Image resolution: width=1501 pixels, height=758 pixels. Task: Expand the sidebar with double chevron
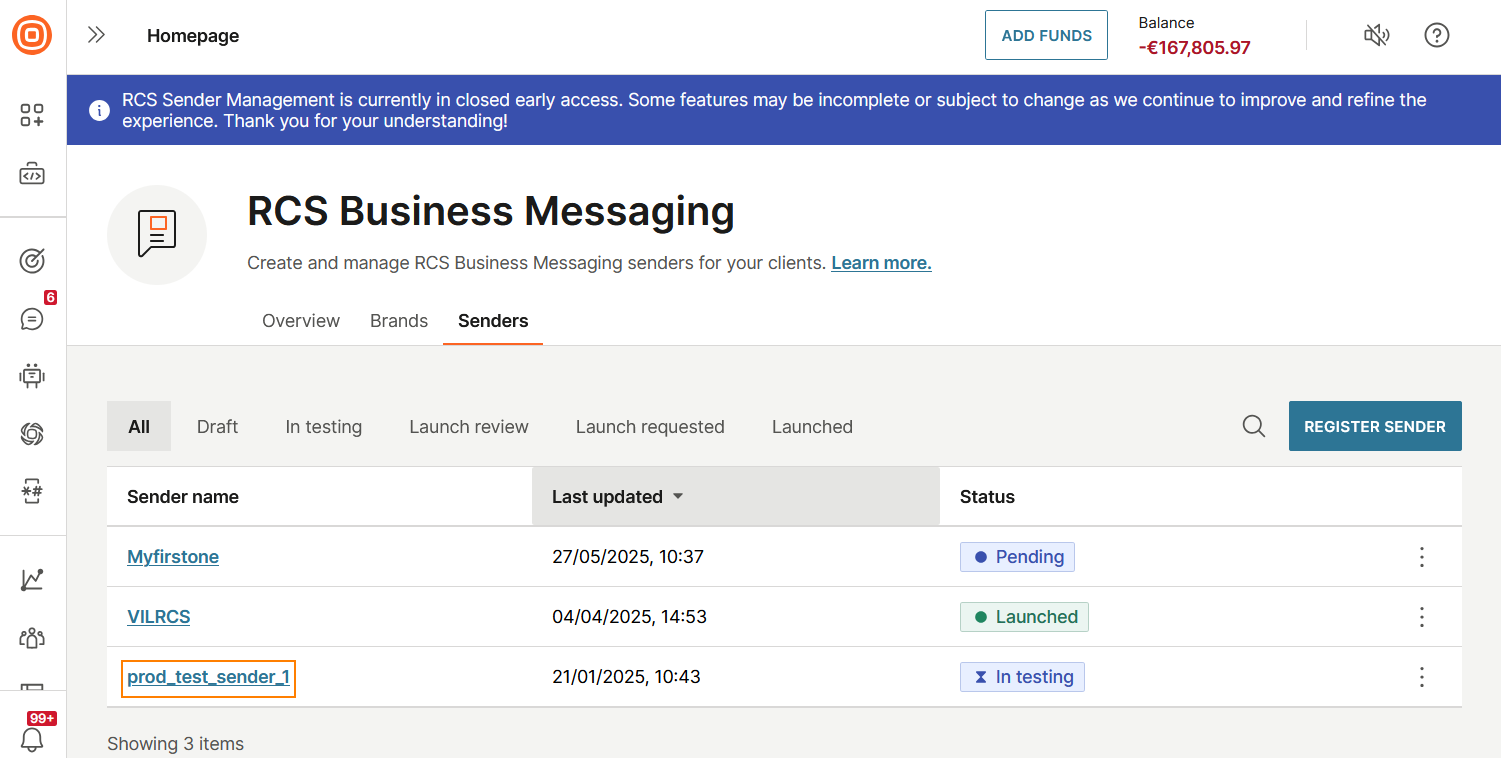coord(96,35)
